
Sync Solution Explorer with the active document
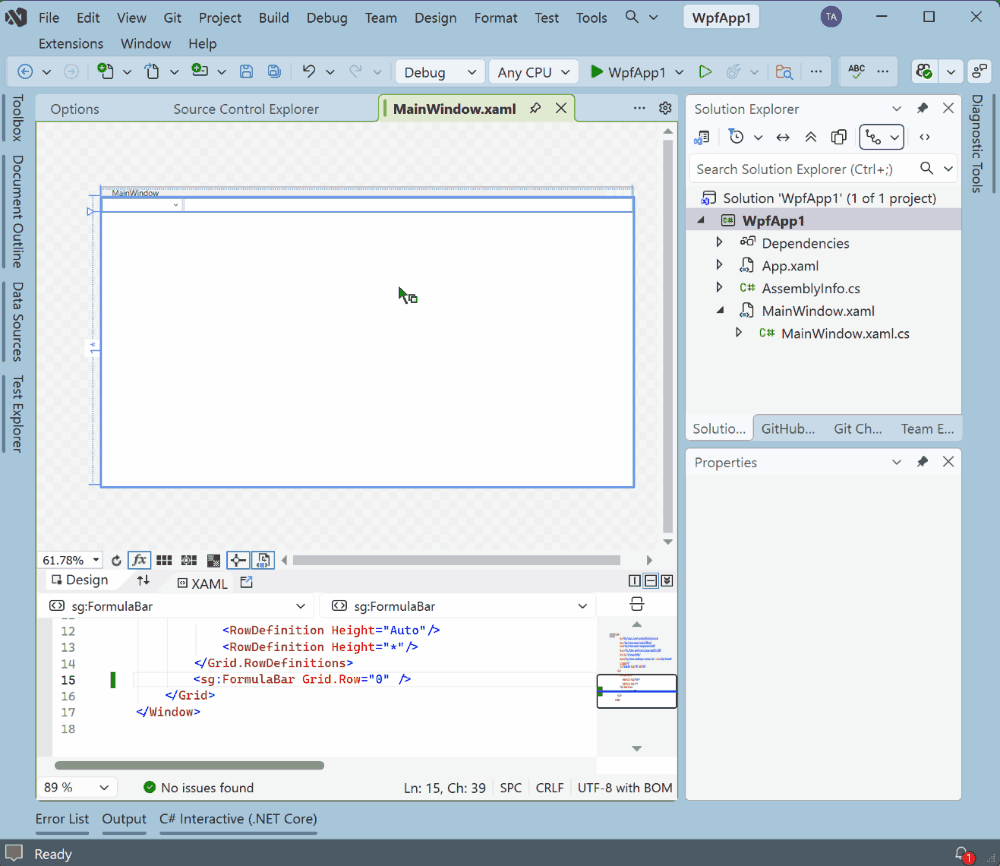[782, 137]
